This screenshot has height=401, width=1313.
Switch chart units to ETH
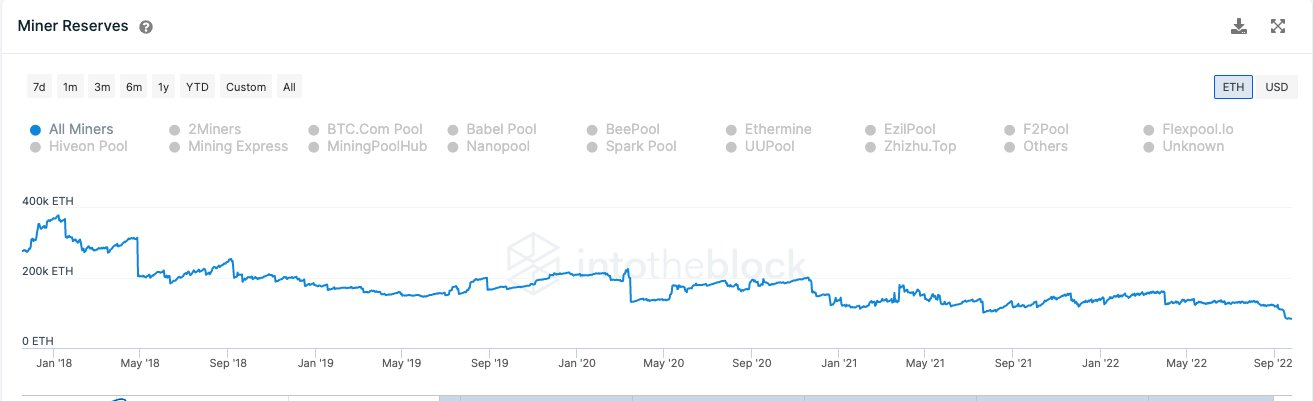click(1233, 87)
